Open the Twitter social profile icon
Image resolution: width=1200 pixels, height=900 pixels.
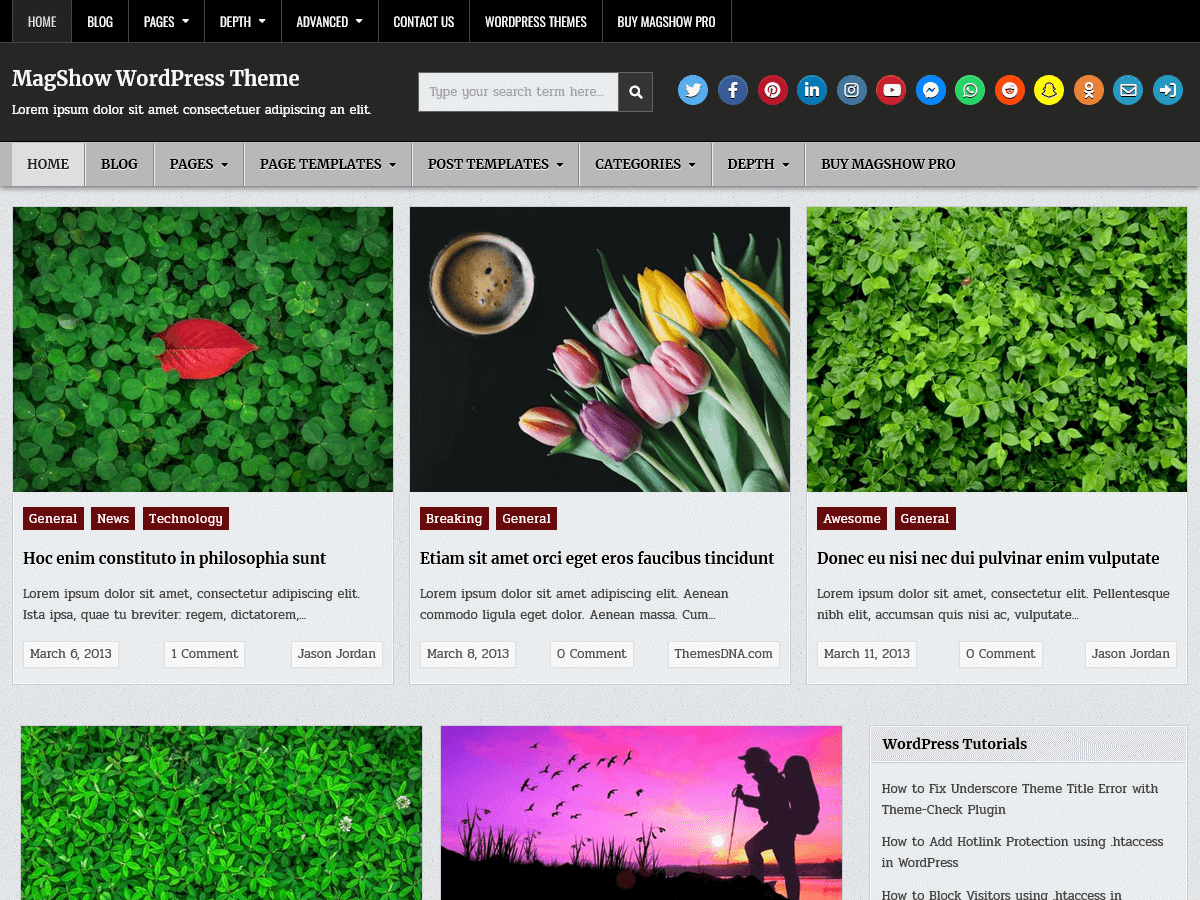point(692,90)
